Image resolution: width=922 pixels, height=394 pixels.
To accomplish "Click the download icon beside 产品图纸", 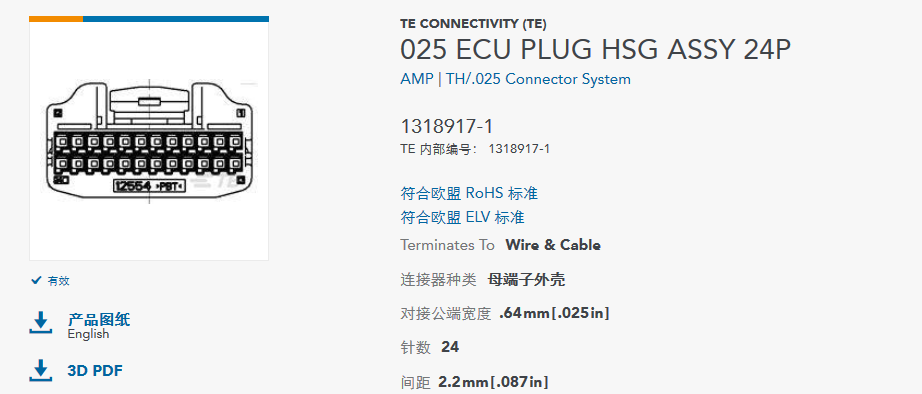I will pyautogui.click(x=41, y=323).
